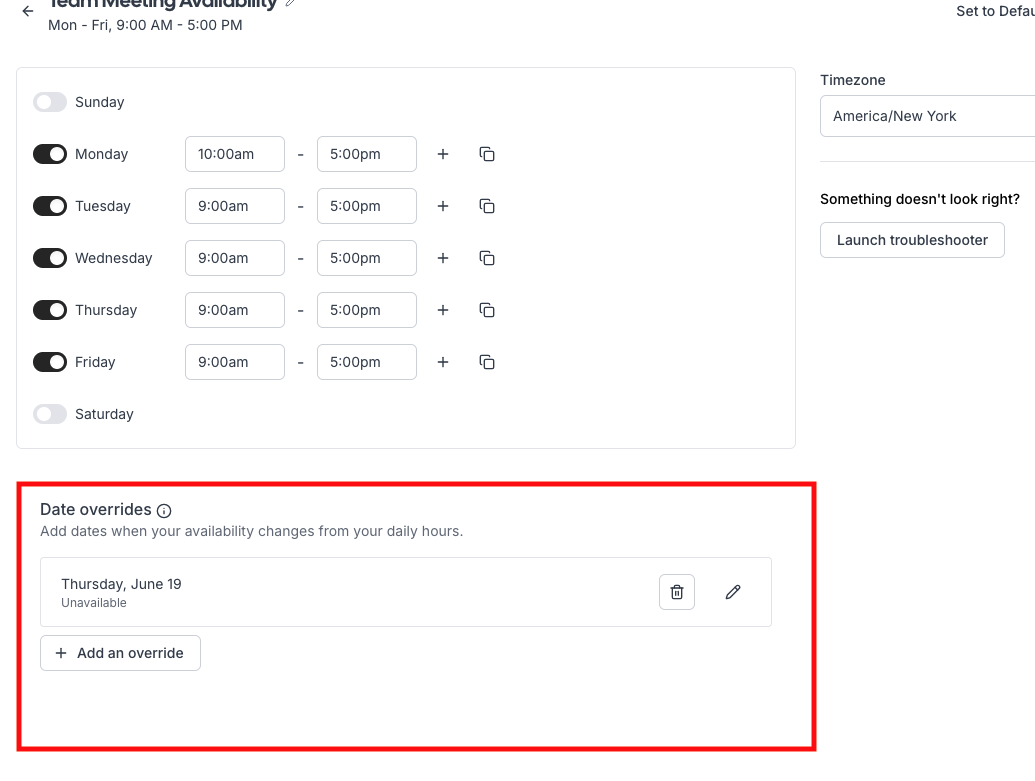The height and width of the screenshot is (781, 1035).
Task: Delete the Thursday, June 19 override
Action: tap(677, 592)
